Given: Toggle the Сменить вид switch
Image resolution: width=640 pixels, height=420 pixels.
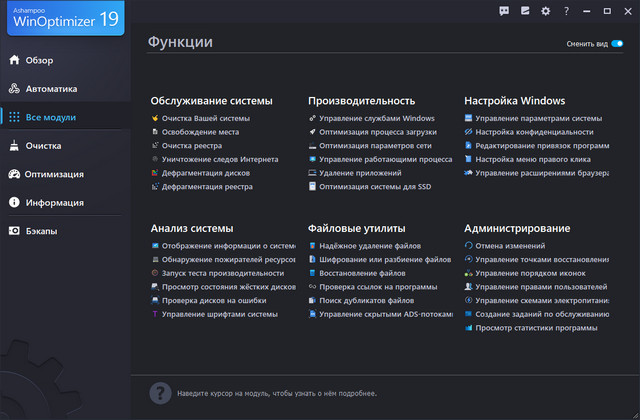Looking at the screenshot, I should (x=617, y=44).
